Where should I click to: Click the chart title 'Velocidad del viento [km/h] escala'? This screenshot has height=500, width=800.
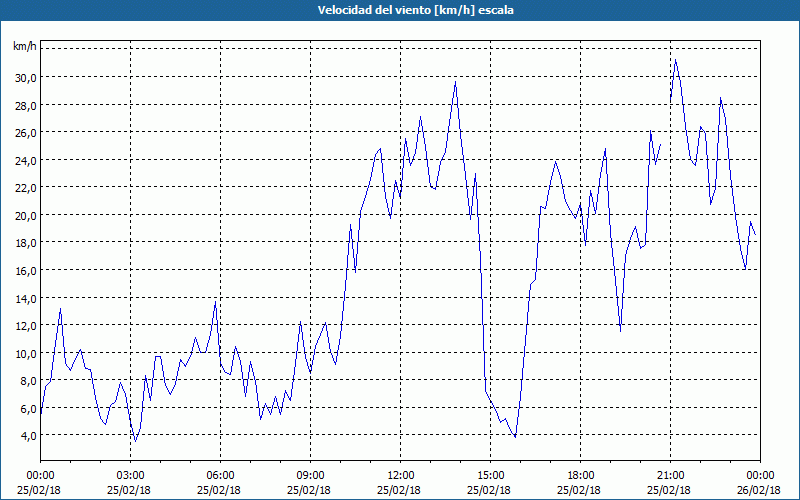point(415,10)
